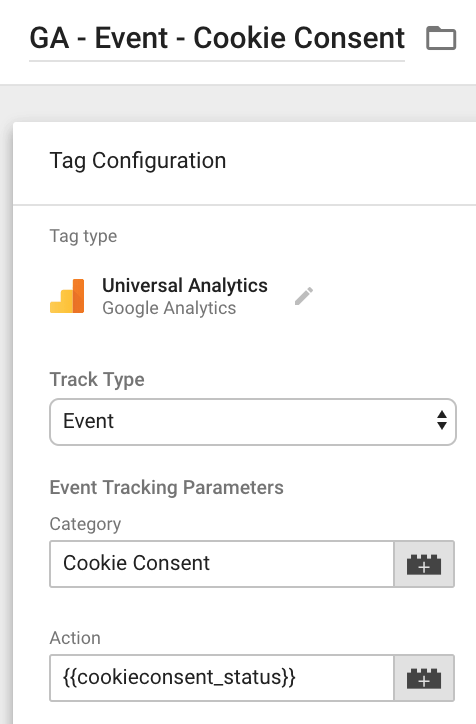Open the Track Type dropdown showing Event
Image resolution: width=476 pixels, height=724 pixels.
[253, 422]
